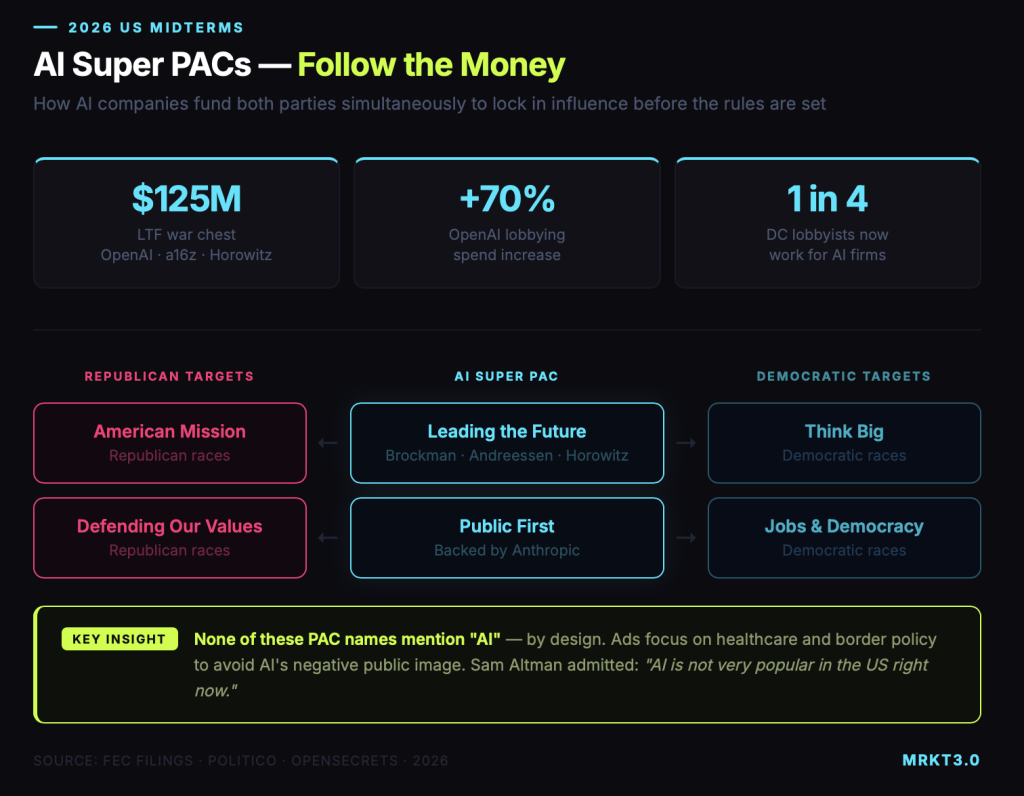Select the Defending Our Values card
1024x796 pixels.
(170, 538)
